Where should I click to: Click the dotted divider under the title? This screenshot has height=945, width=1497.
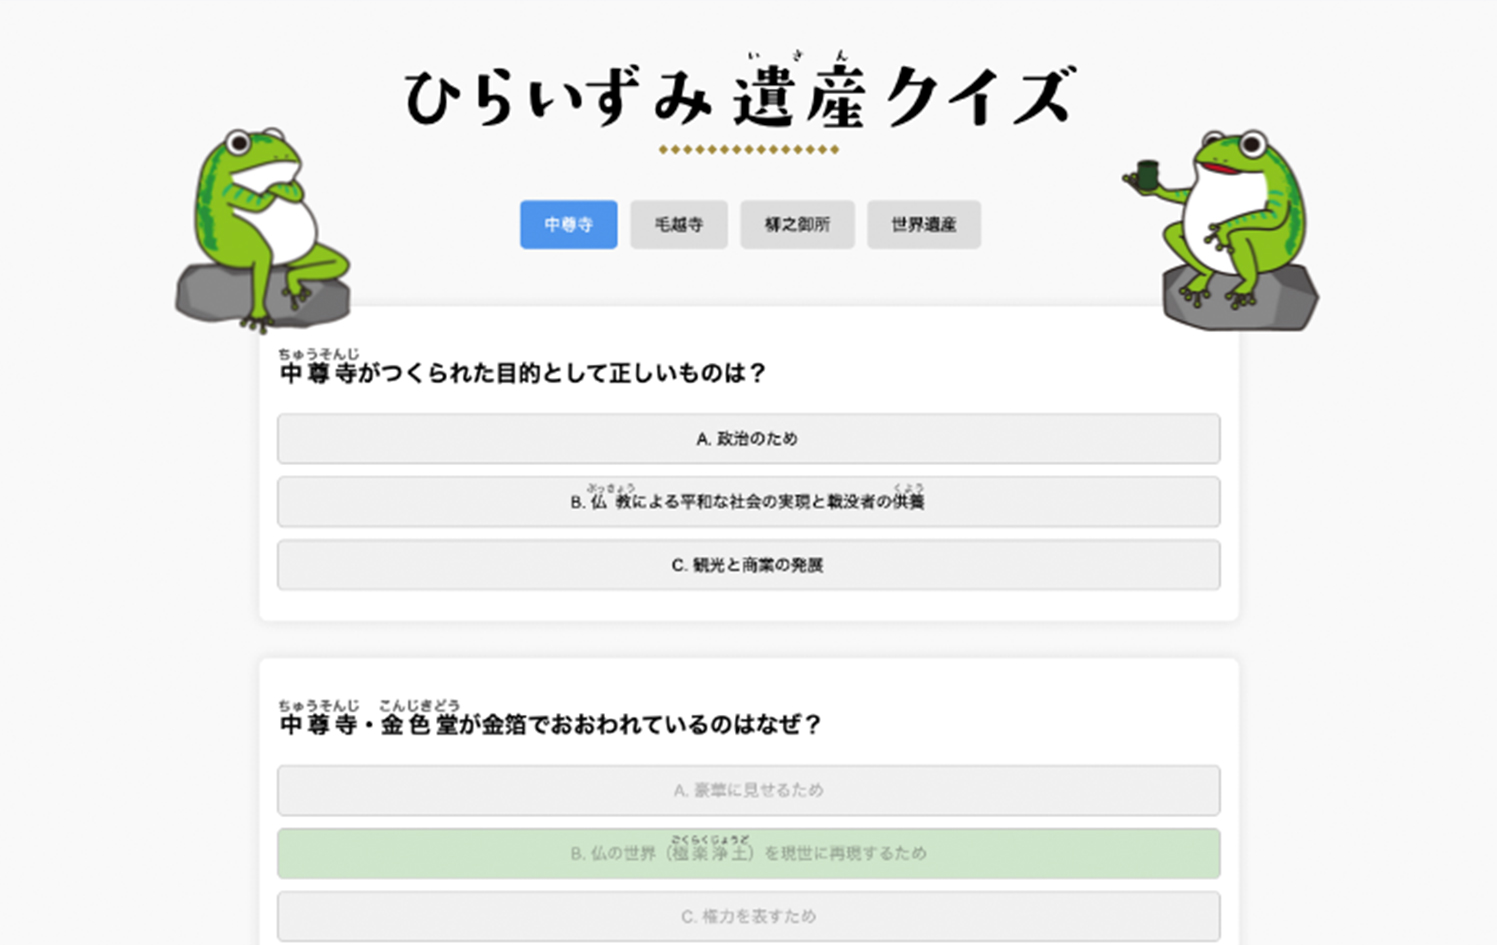(748, 149)
